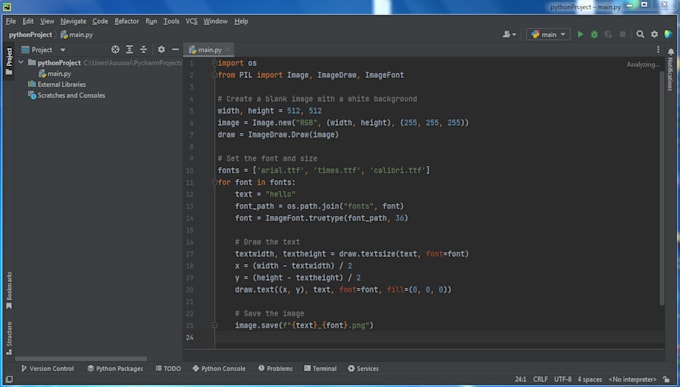Toggle the Bookmarks tool window

(9, 290)
